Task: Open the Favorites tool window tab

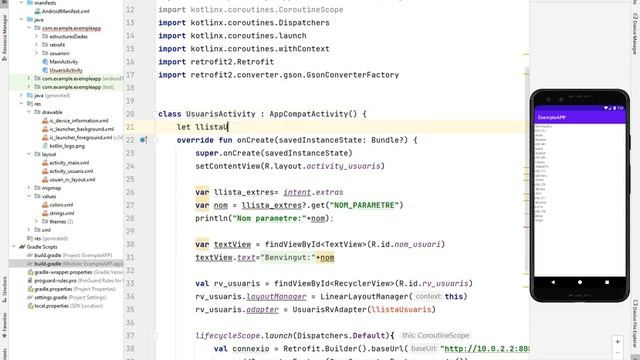Action: point(4,326)
